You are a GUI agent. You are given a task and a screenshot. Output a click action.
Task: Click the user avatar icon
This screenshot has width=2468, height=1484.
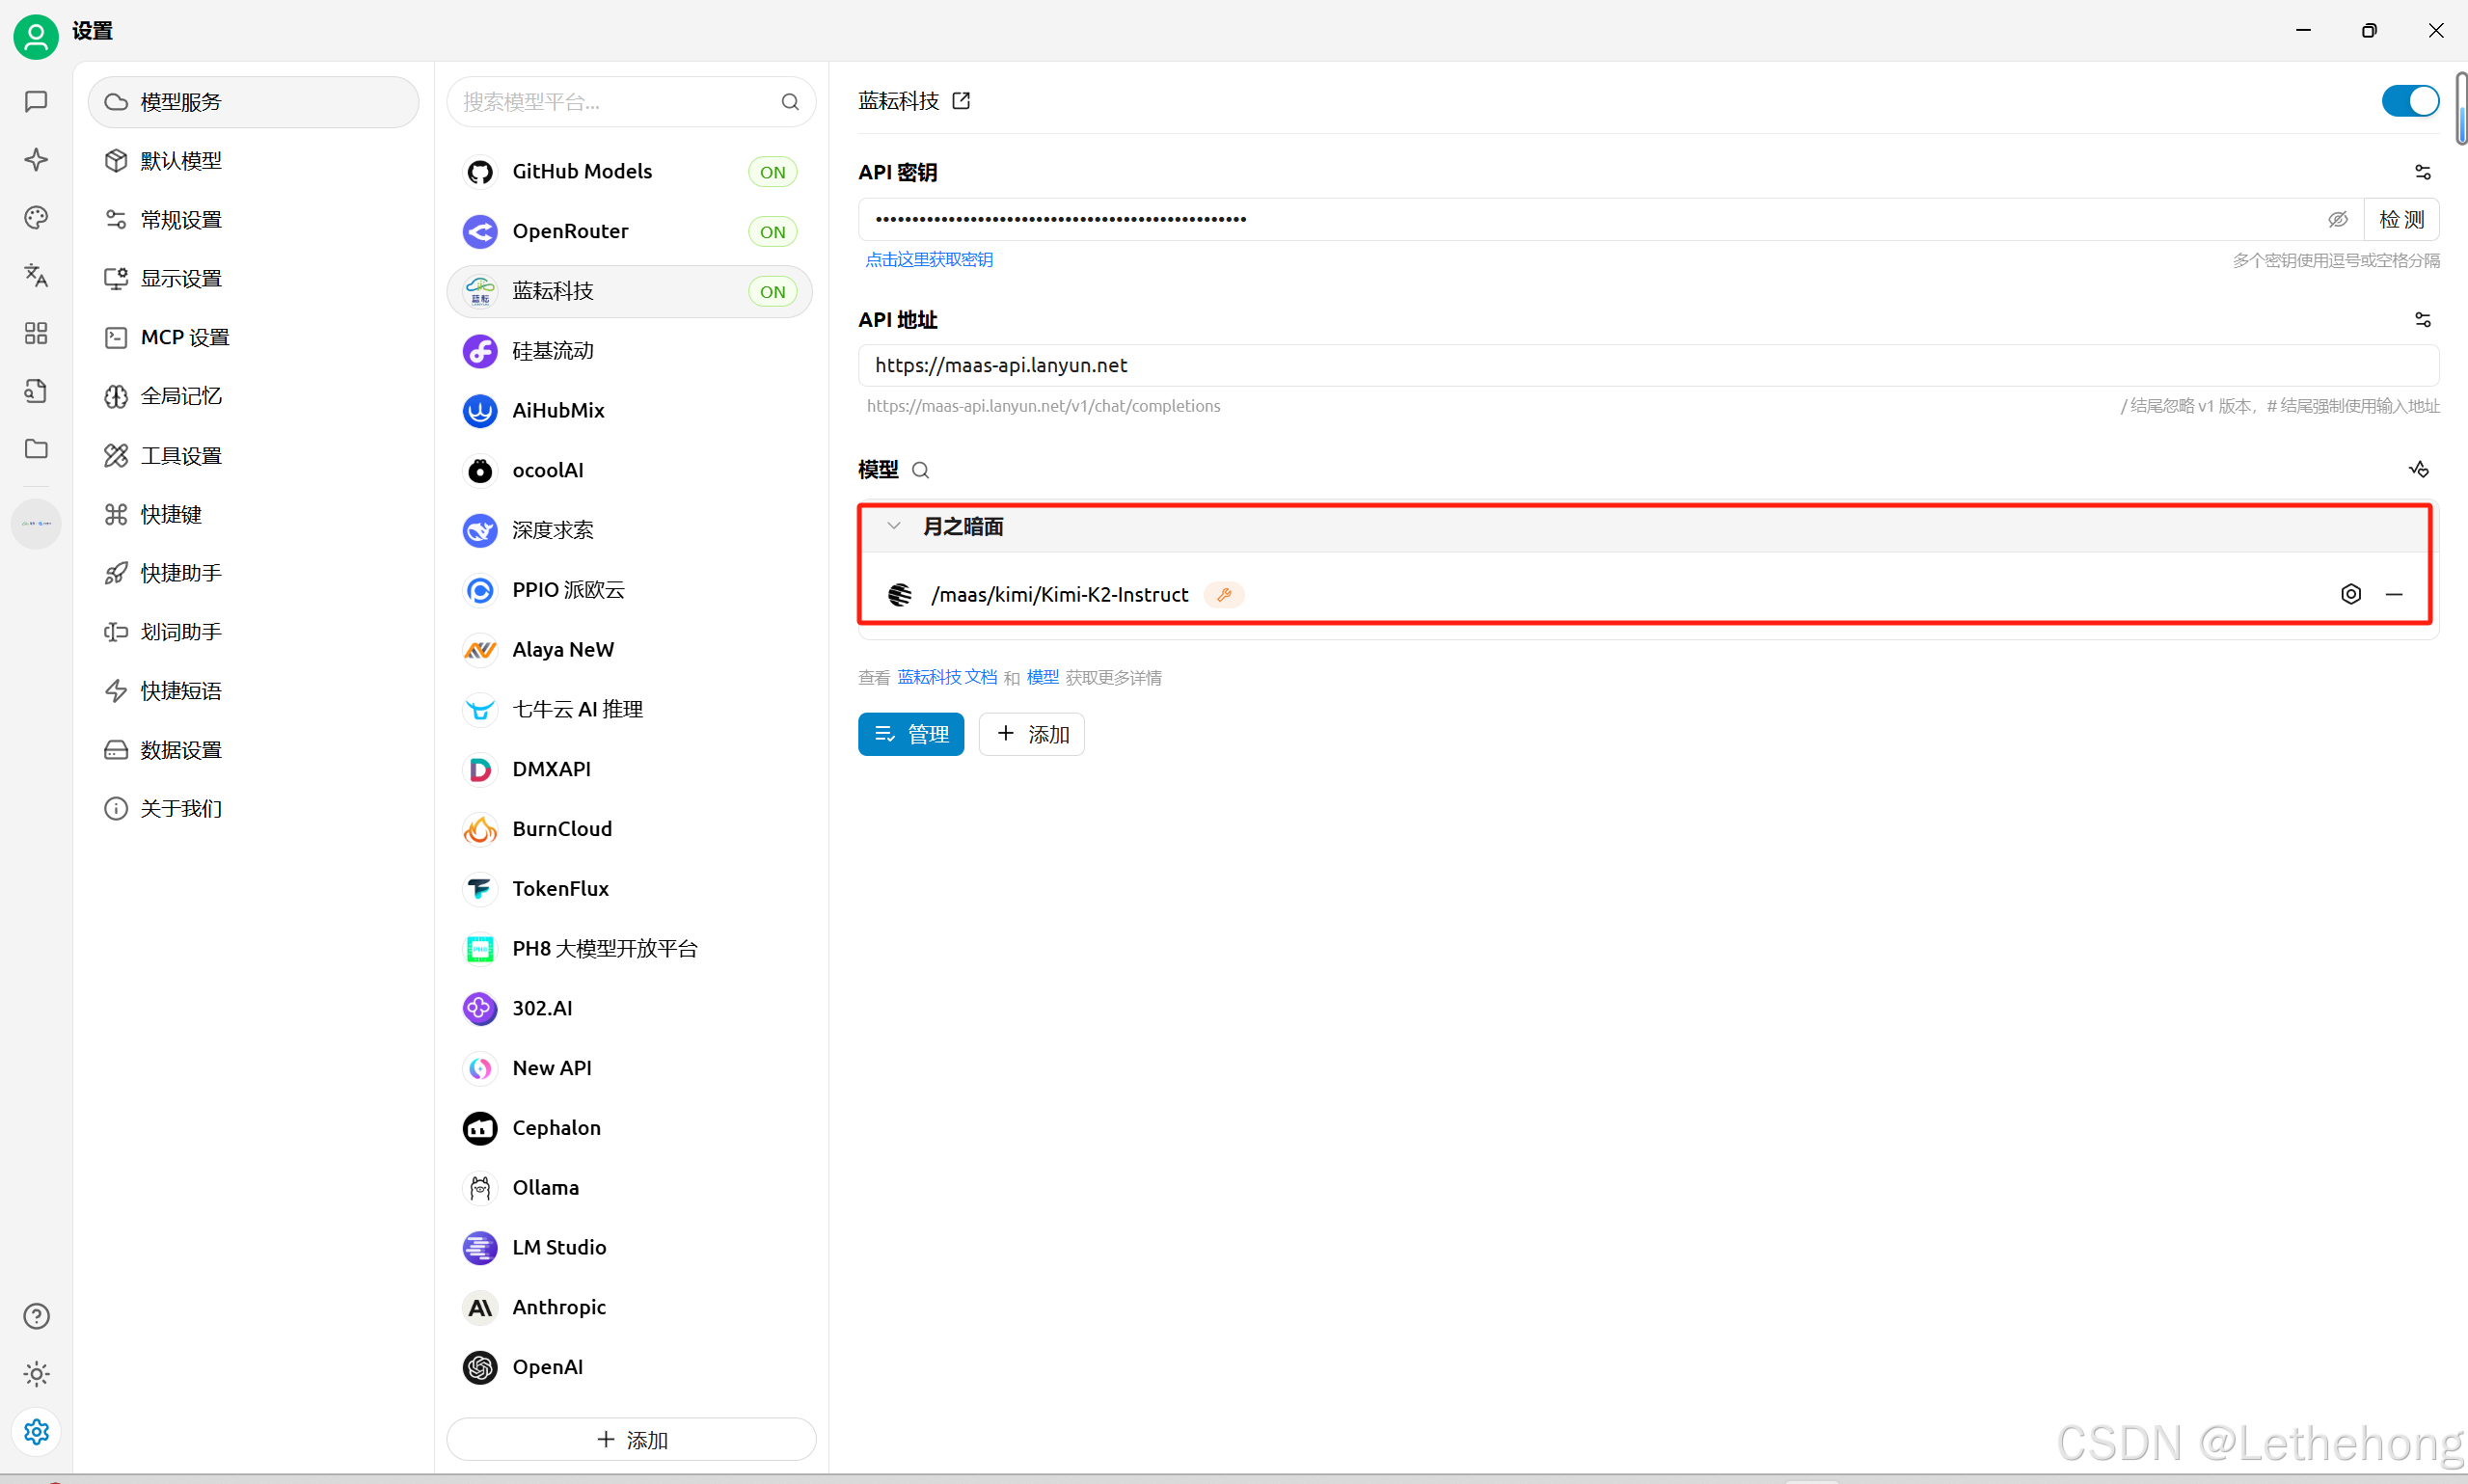pyautogui.click(x=36, y=36)
